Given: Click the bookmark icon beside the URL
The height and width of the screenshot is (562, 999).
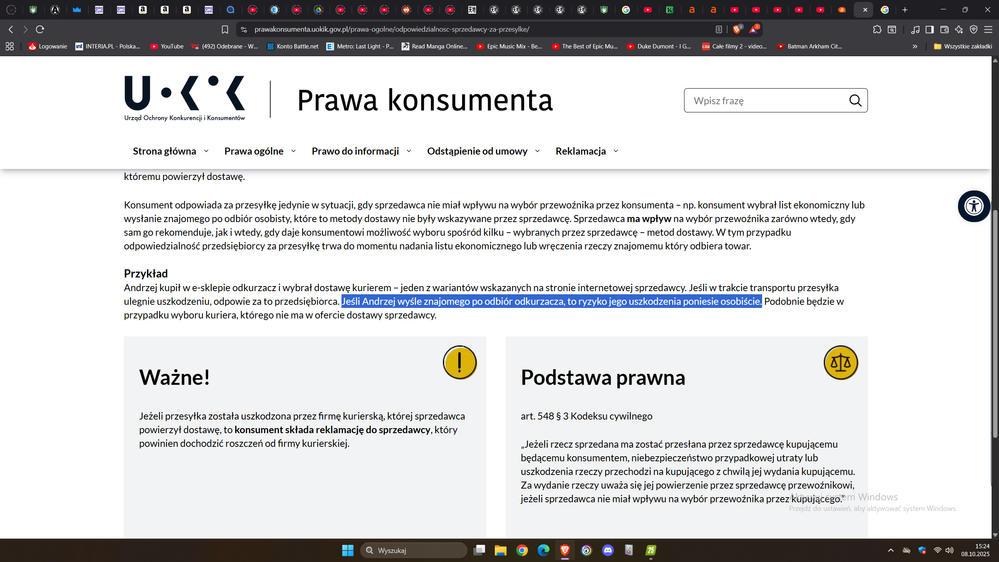Looking at the screenshot, I should (226, 29).
